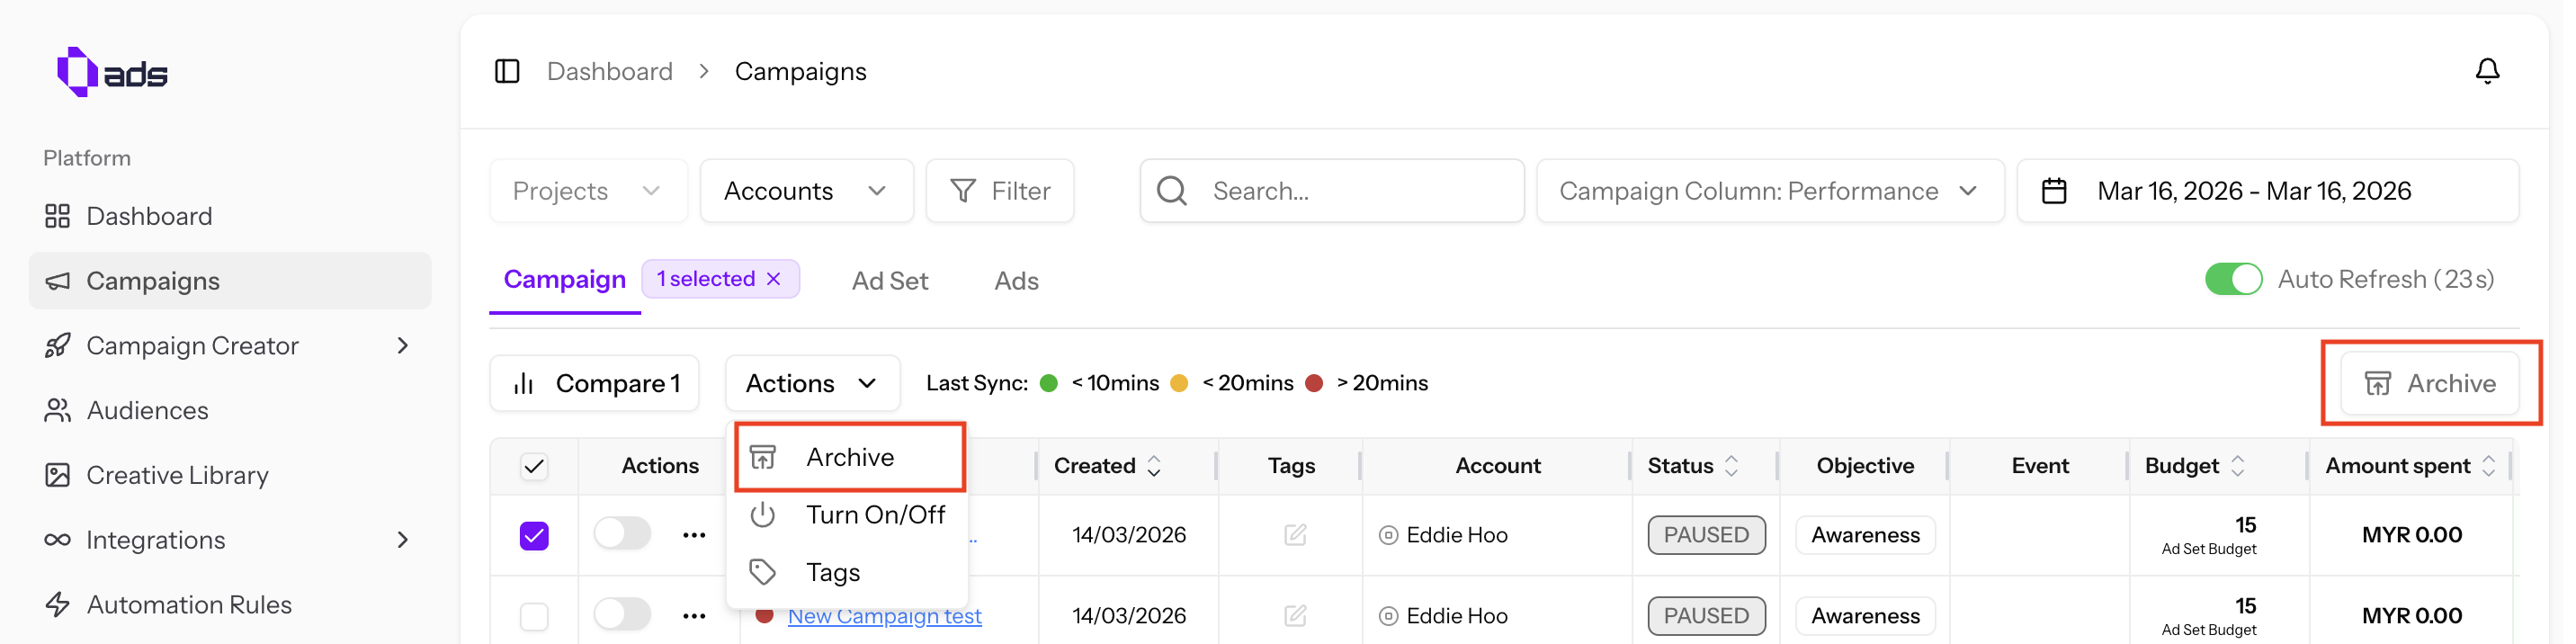
Task: Toggle the sidebar panel icon
Action: [x=507, y=71]
